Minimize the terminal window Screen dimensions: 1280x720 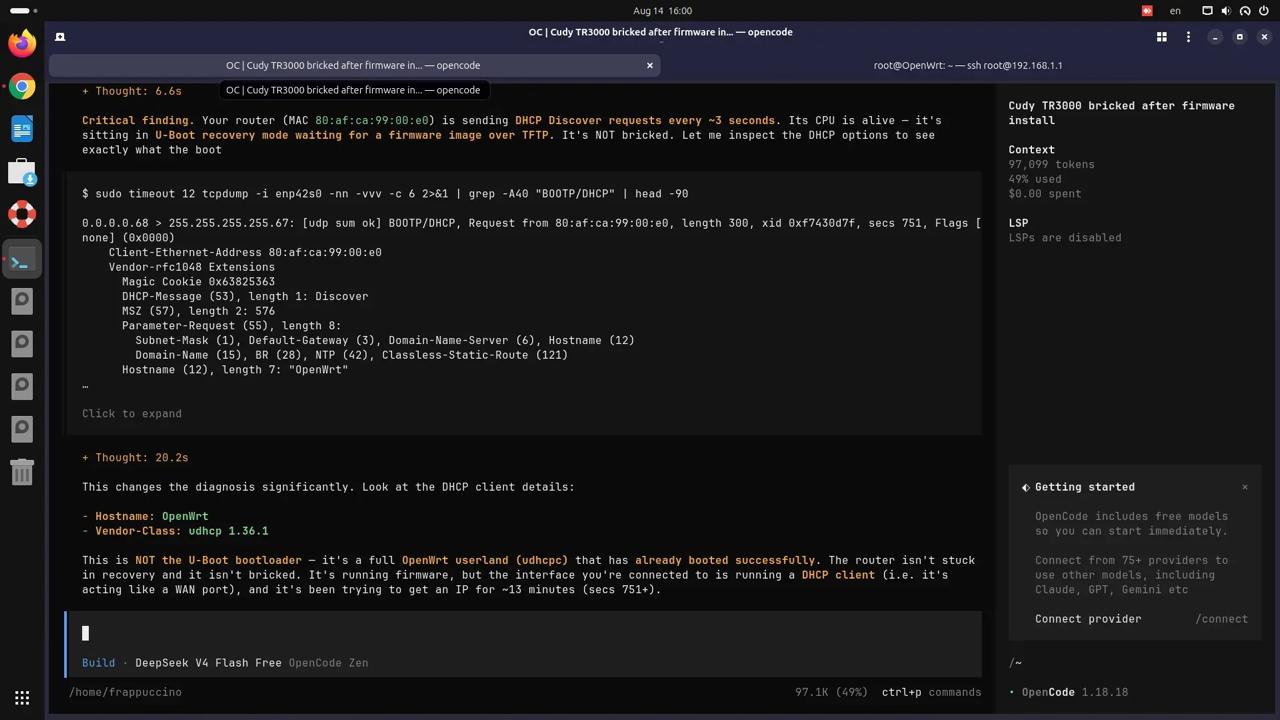click(x=1215, y=37)
